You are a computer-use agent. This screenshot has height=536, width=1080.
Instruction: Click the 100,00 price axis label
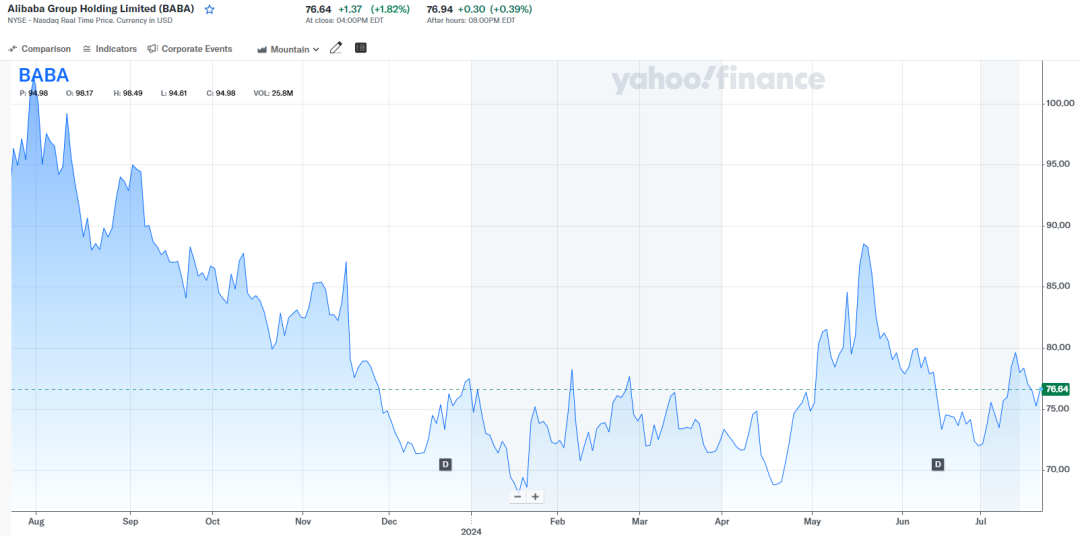(1059, 103)
